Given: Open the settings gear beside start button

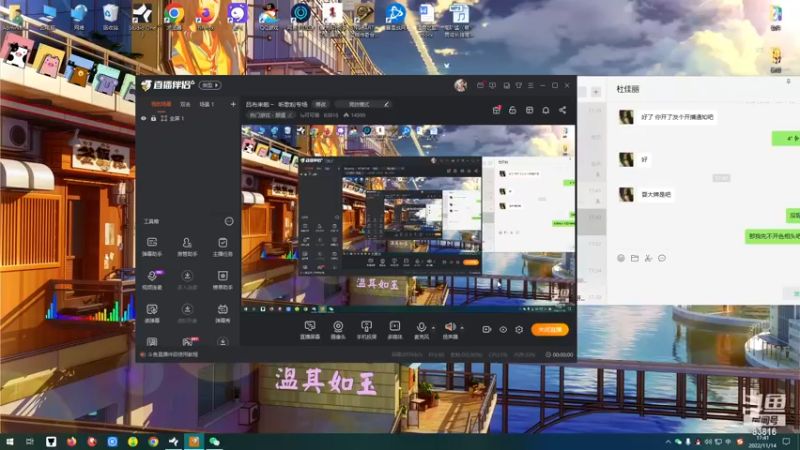Looking at the screenshot, I should coord(519,330).
